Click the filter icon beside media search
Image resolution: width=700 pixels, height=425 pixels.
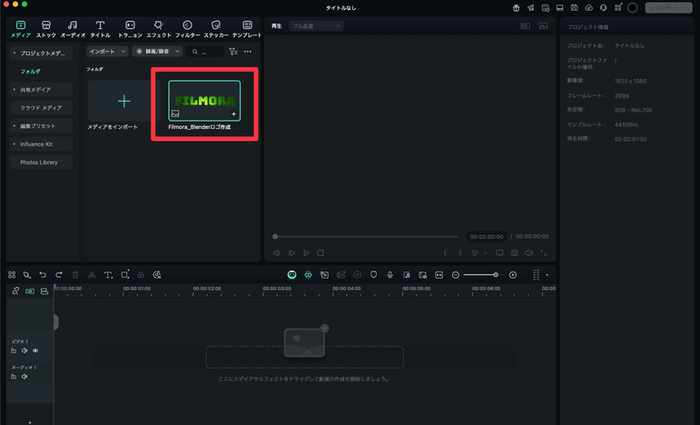click(x=233, y=51)
